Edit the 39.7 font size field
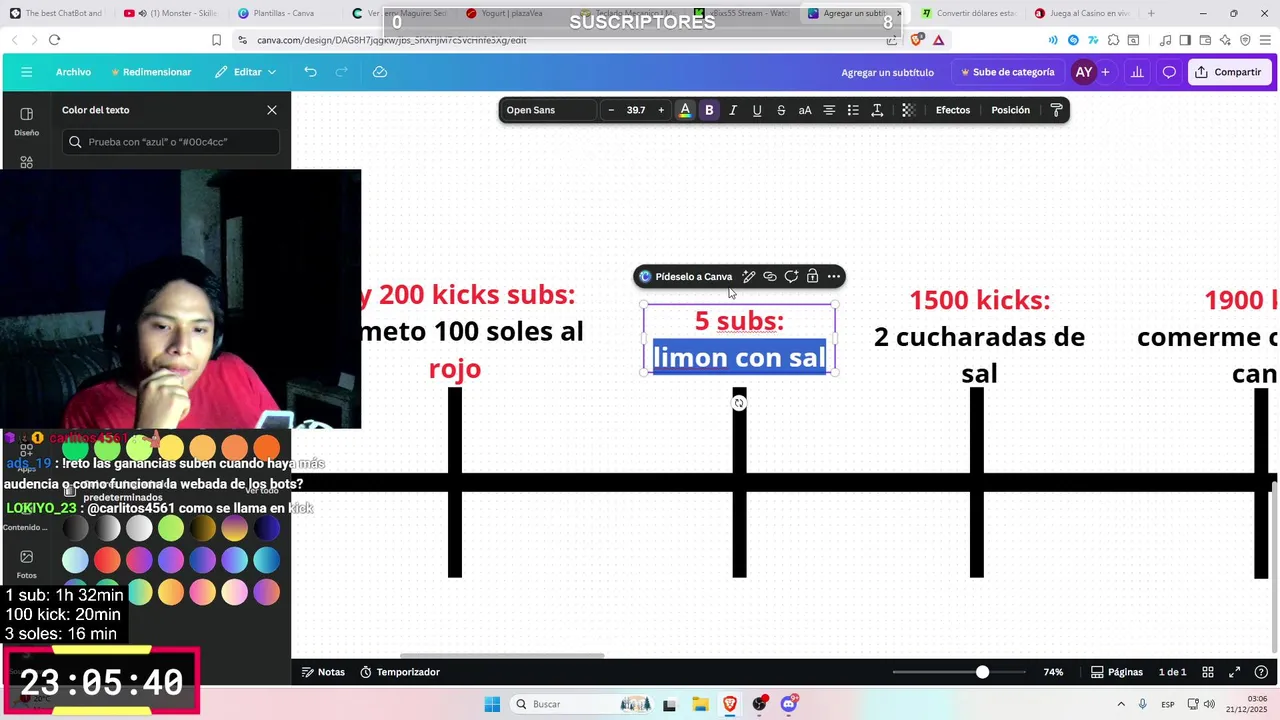Viewport: 1280px width, 720px height. click(636, 110)
